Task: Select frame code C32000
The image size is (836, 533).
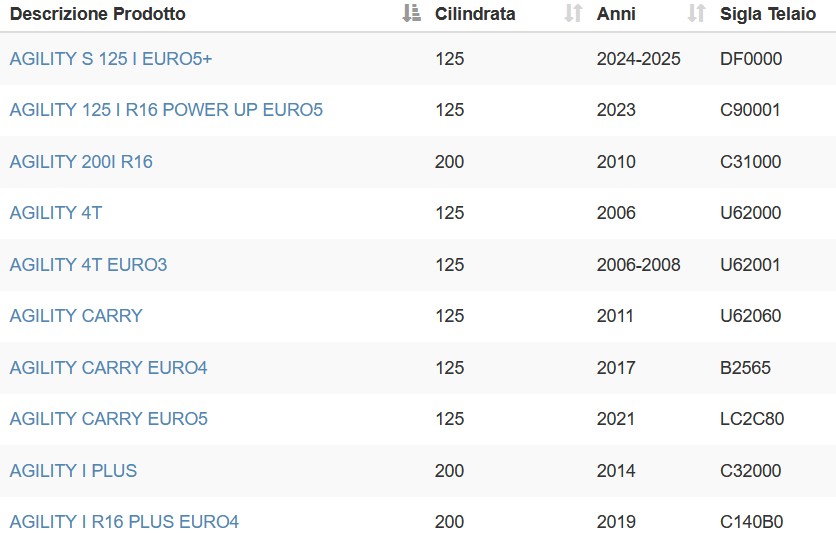Action: (x=750, y=471)
